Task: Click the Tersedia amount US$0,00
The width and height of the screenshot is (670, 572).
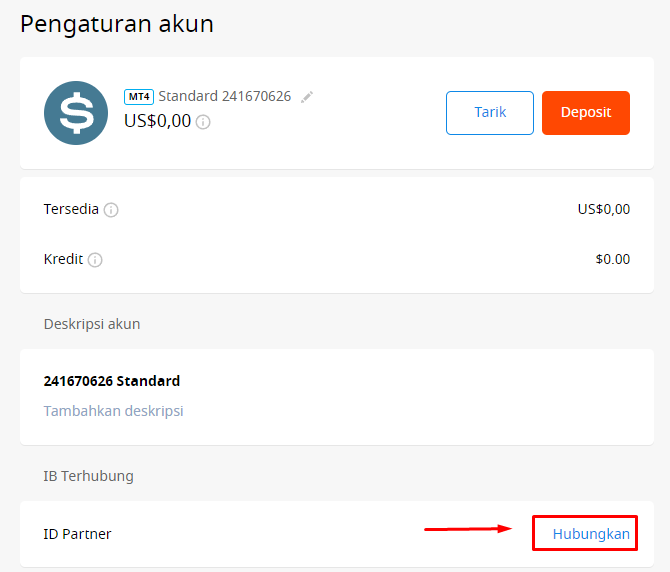Action: 603,209
